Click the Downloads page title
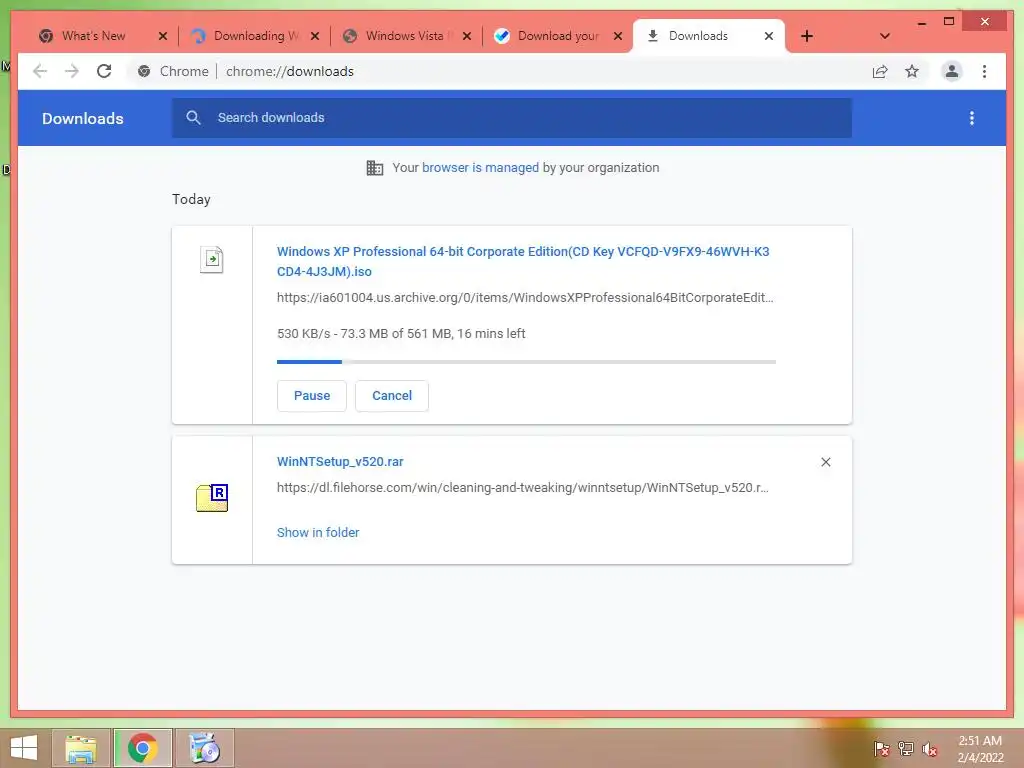 pyautogui.click(x=83, y=118)
